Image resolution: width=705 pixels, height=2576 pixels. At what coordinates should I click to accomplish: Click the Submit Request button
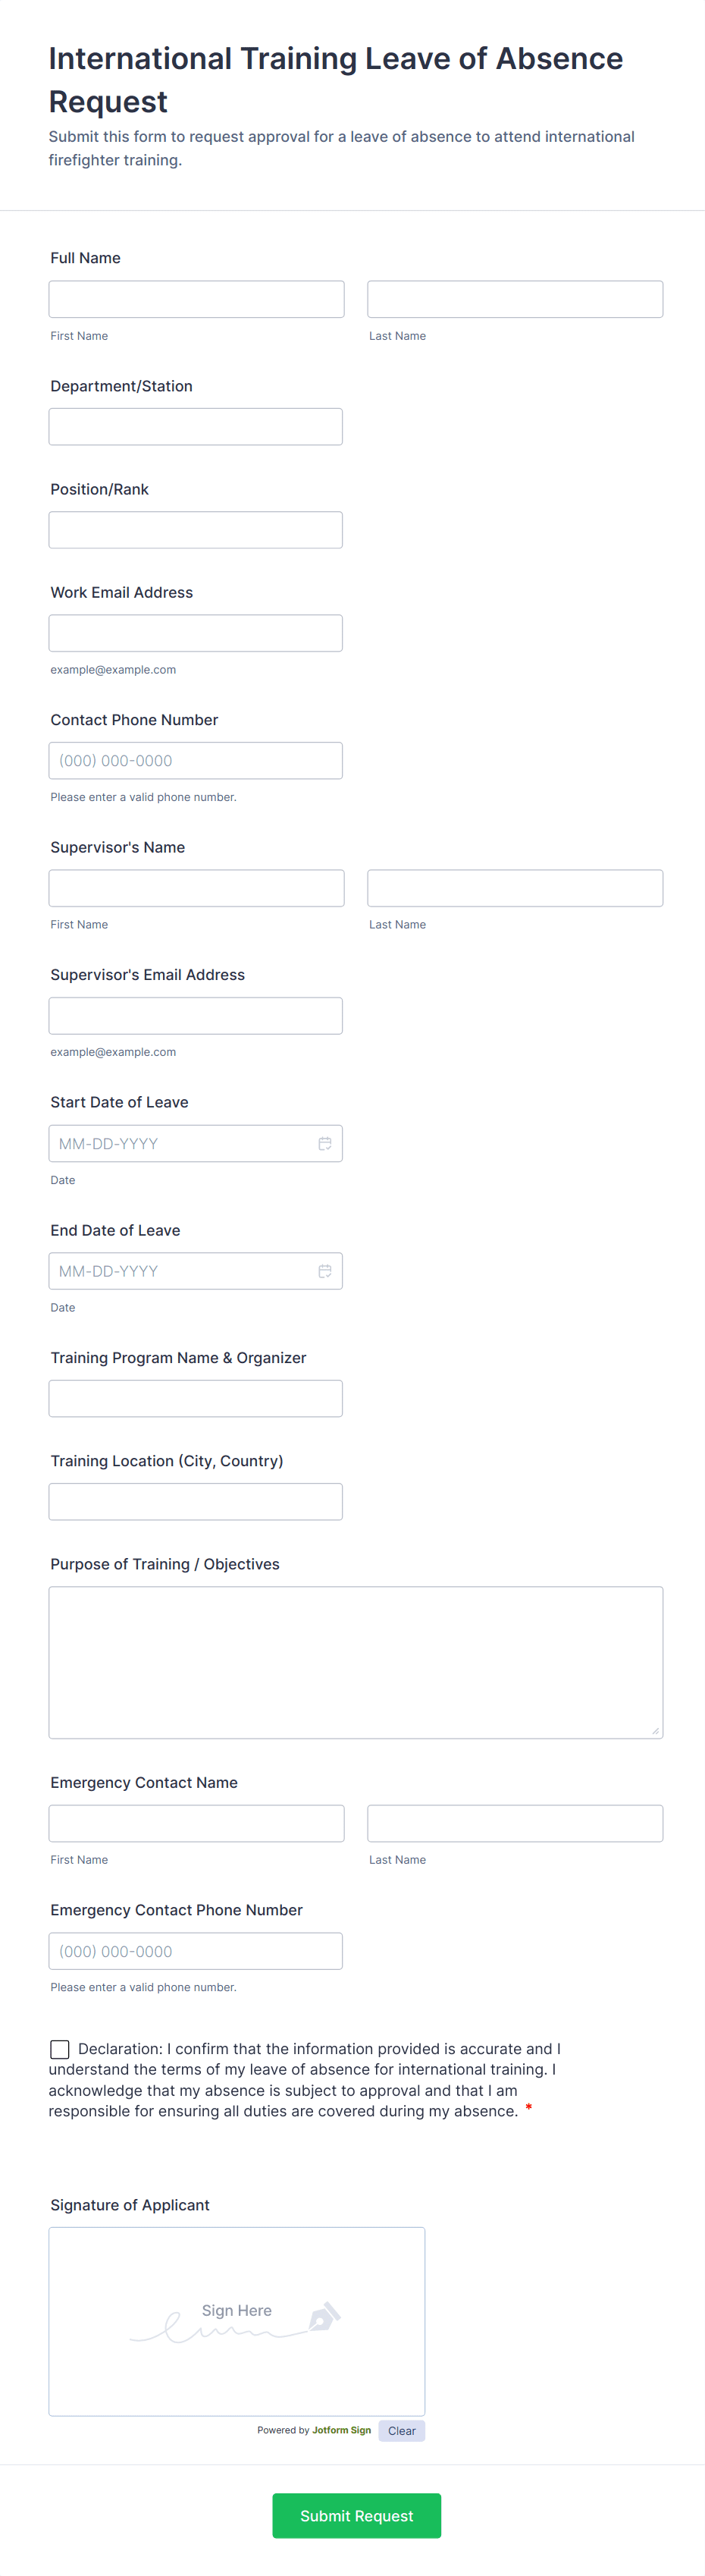[356, 2515]
